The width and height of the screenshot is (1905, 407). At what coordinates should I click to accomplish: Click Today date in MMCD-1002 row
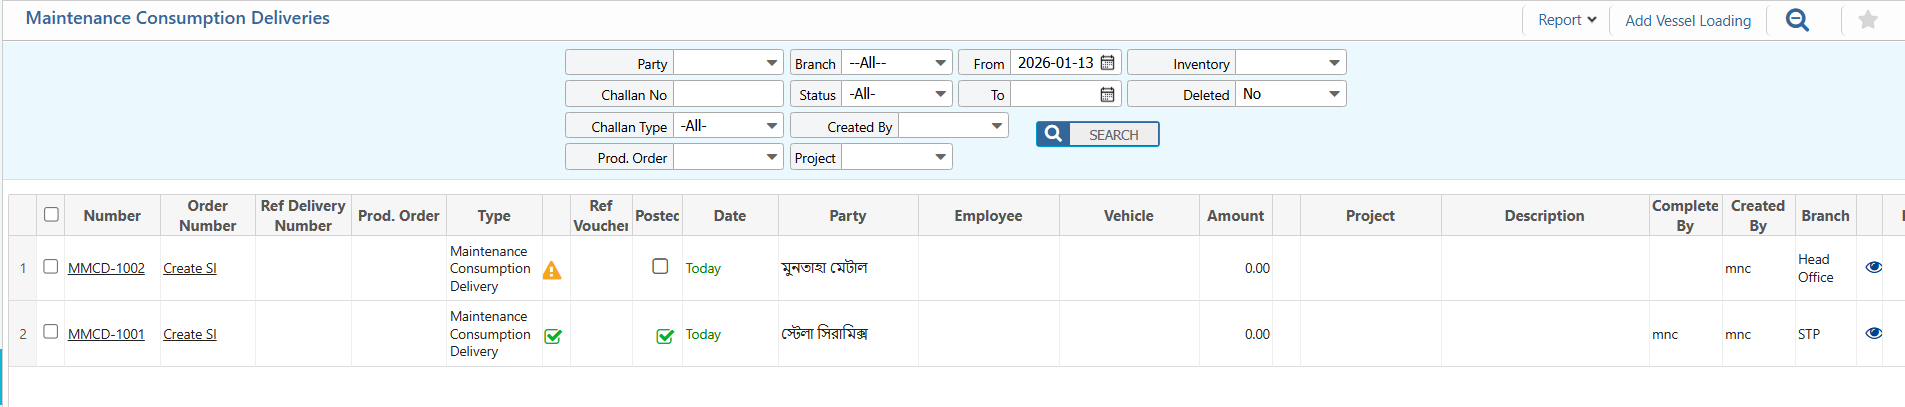coord(703,268)
